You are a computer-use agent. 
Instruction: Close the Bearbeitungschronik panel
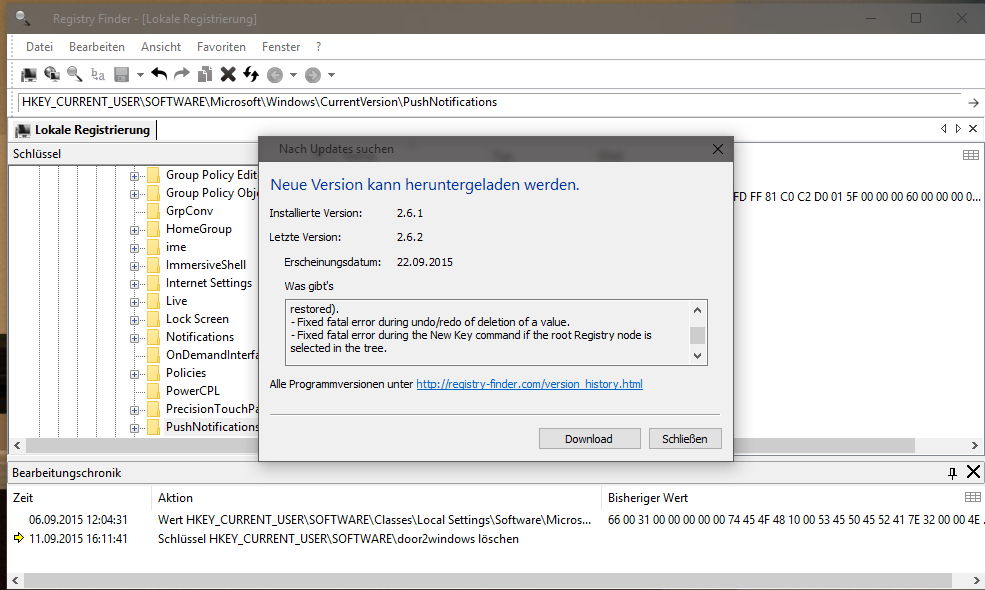click(973, 472)
